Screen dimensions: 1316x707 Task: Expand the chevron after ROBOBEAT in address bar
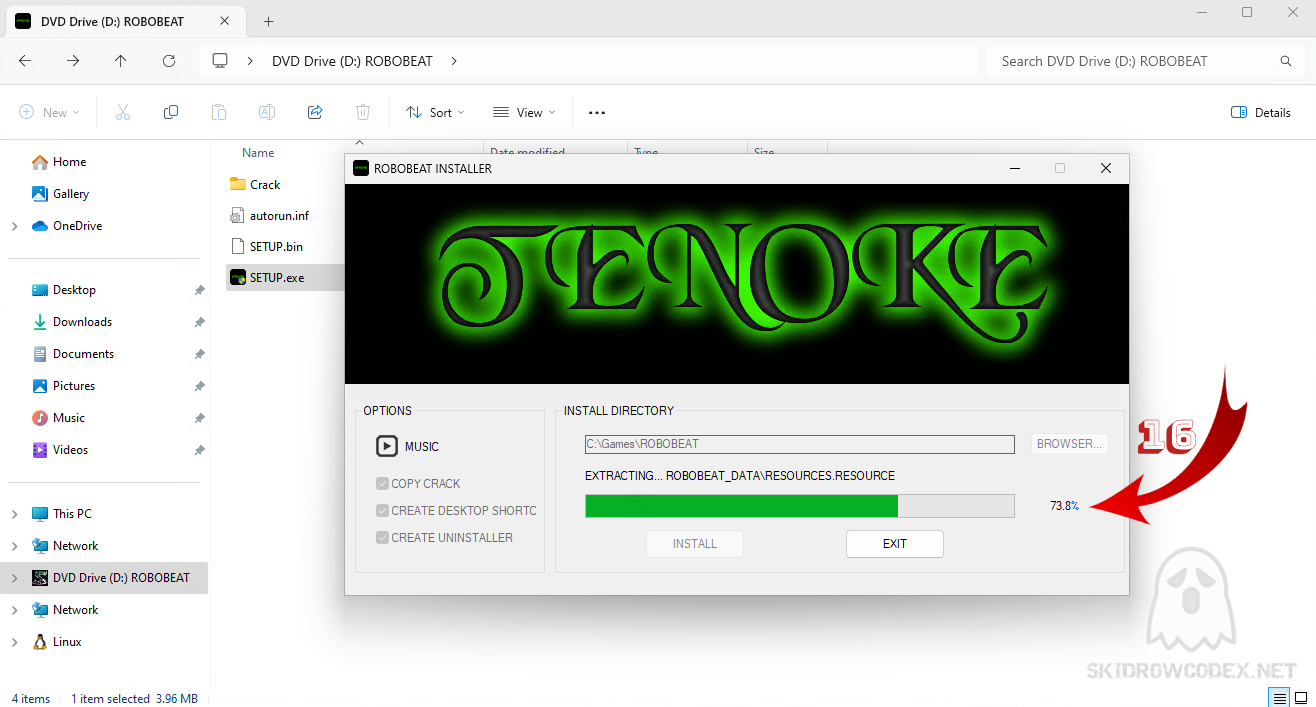point(454,61)
